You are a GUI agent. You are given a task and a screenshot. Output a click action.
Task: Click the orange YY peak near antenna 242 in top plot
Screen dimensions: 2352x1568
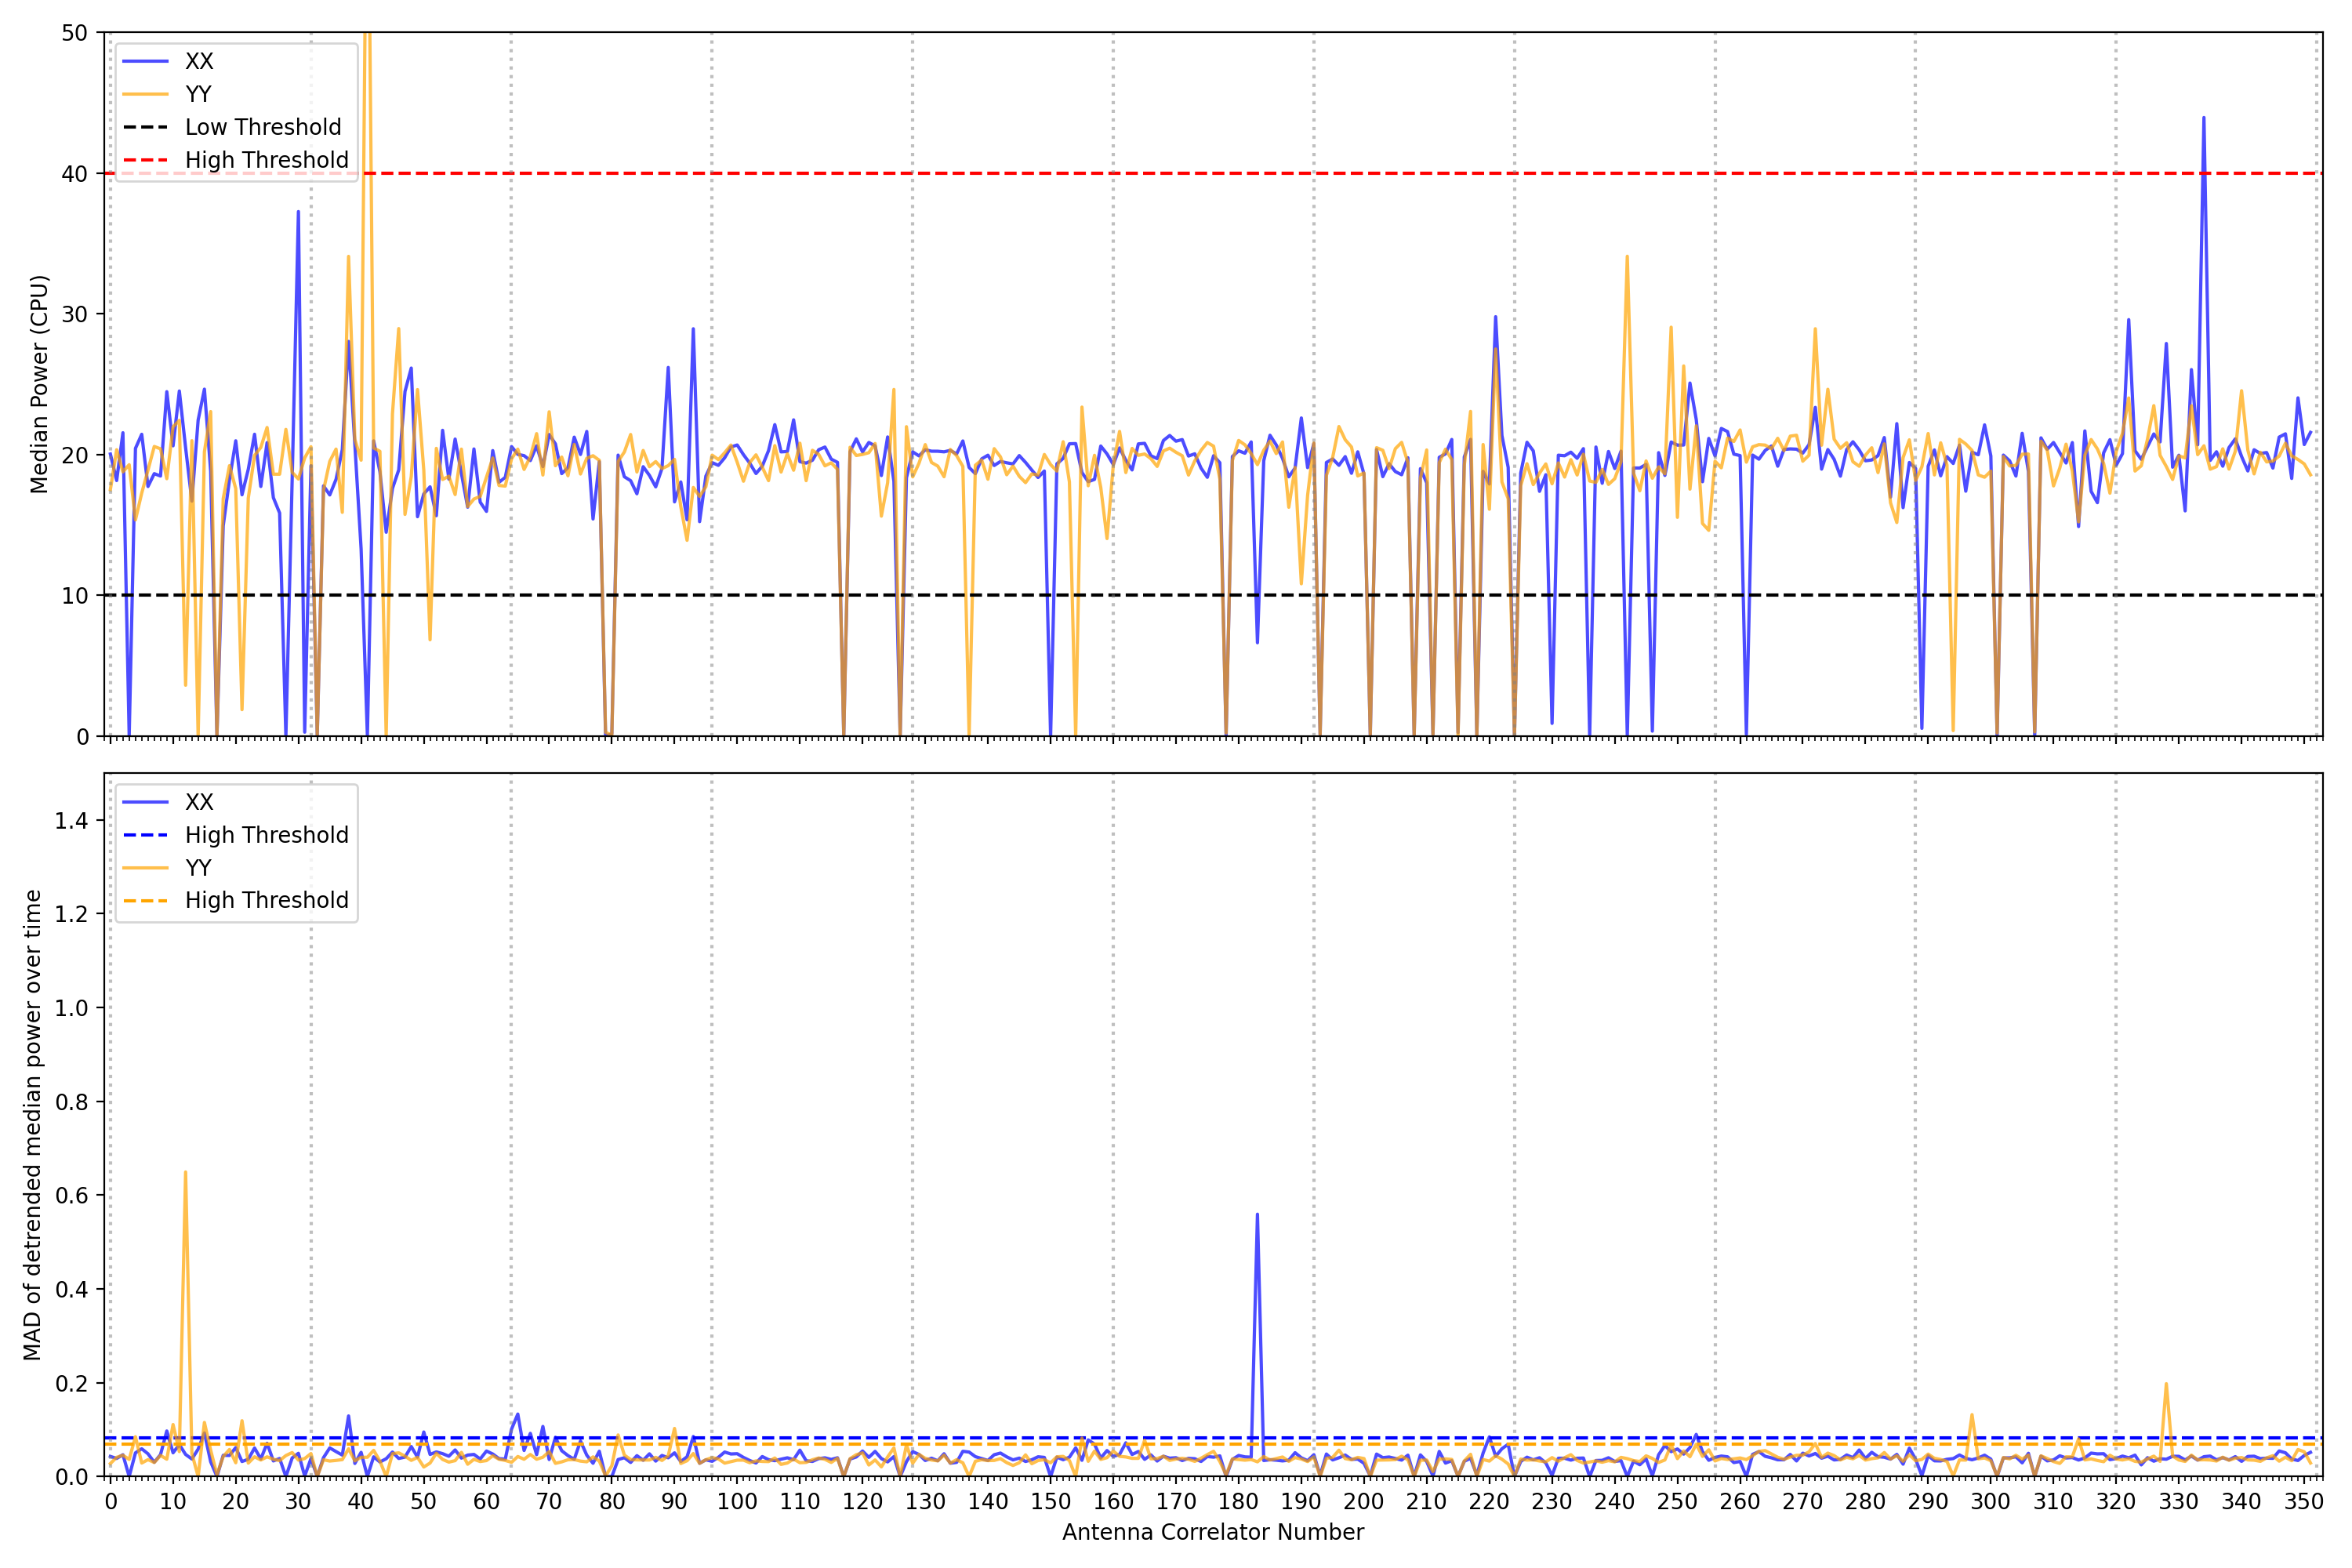point(1627,258)
